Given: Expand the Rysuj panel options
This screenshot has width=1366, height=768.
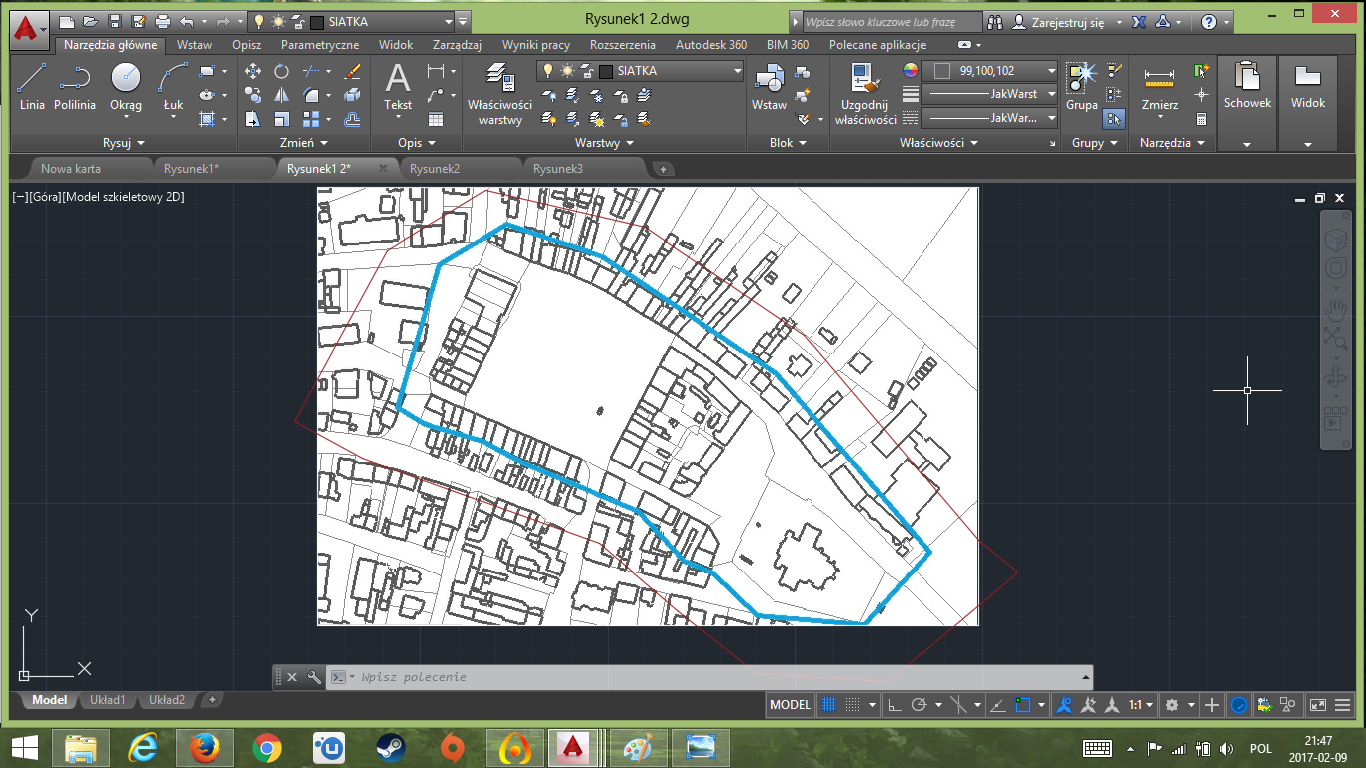Looking at the screenshot, I should 124,143.
